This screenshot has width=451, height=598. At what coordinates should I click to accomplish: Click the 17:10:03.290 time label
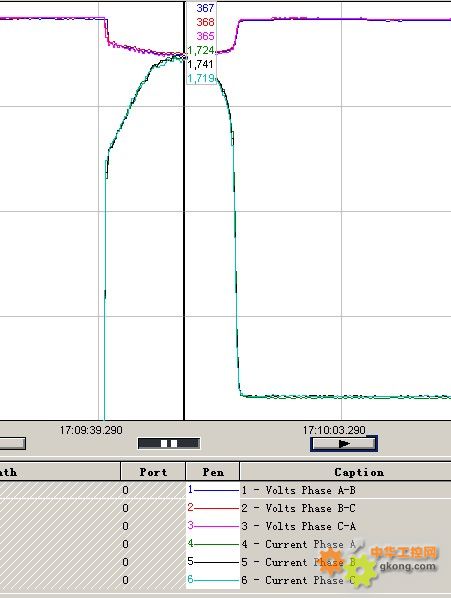click(334, 430)
